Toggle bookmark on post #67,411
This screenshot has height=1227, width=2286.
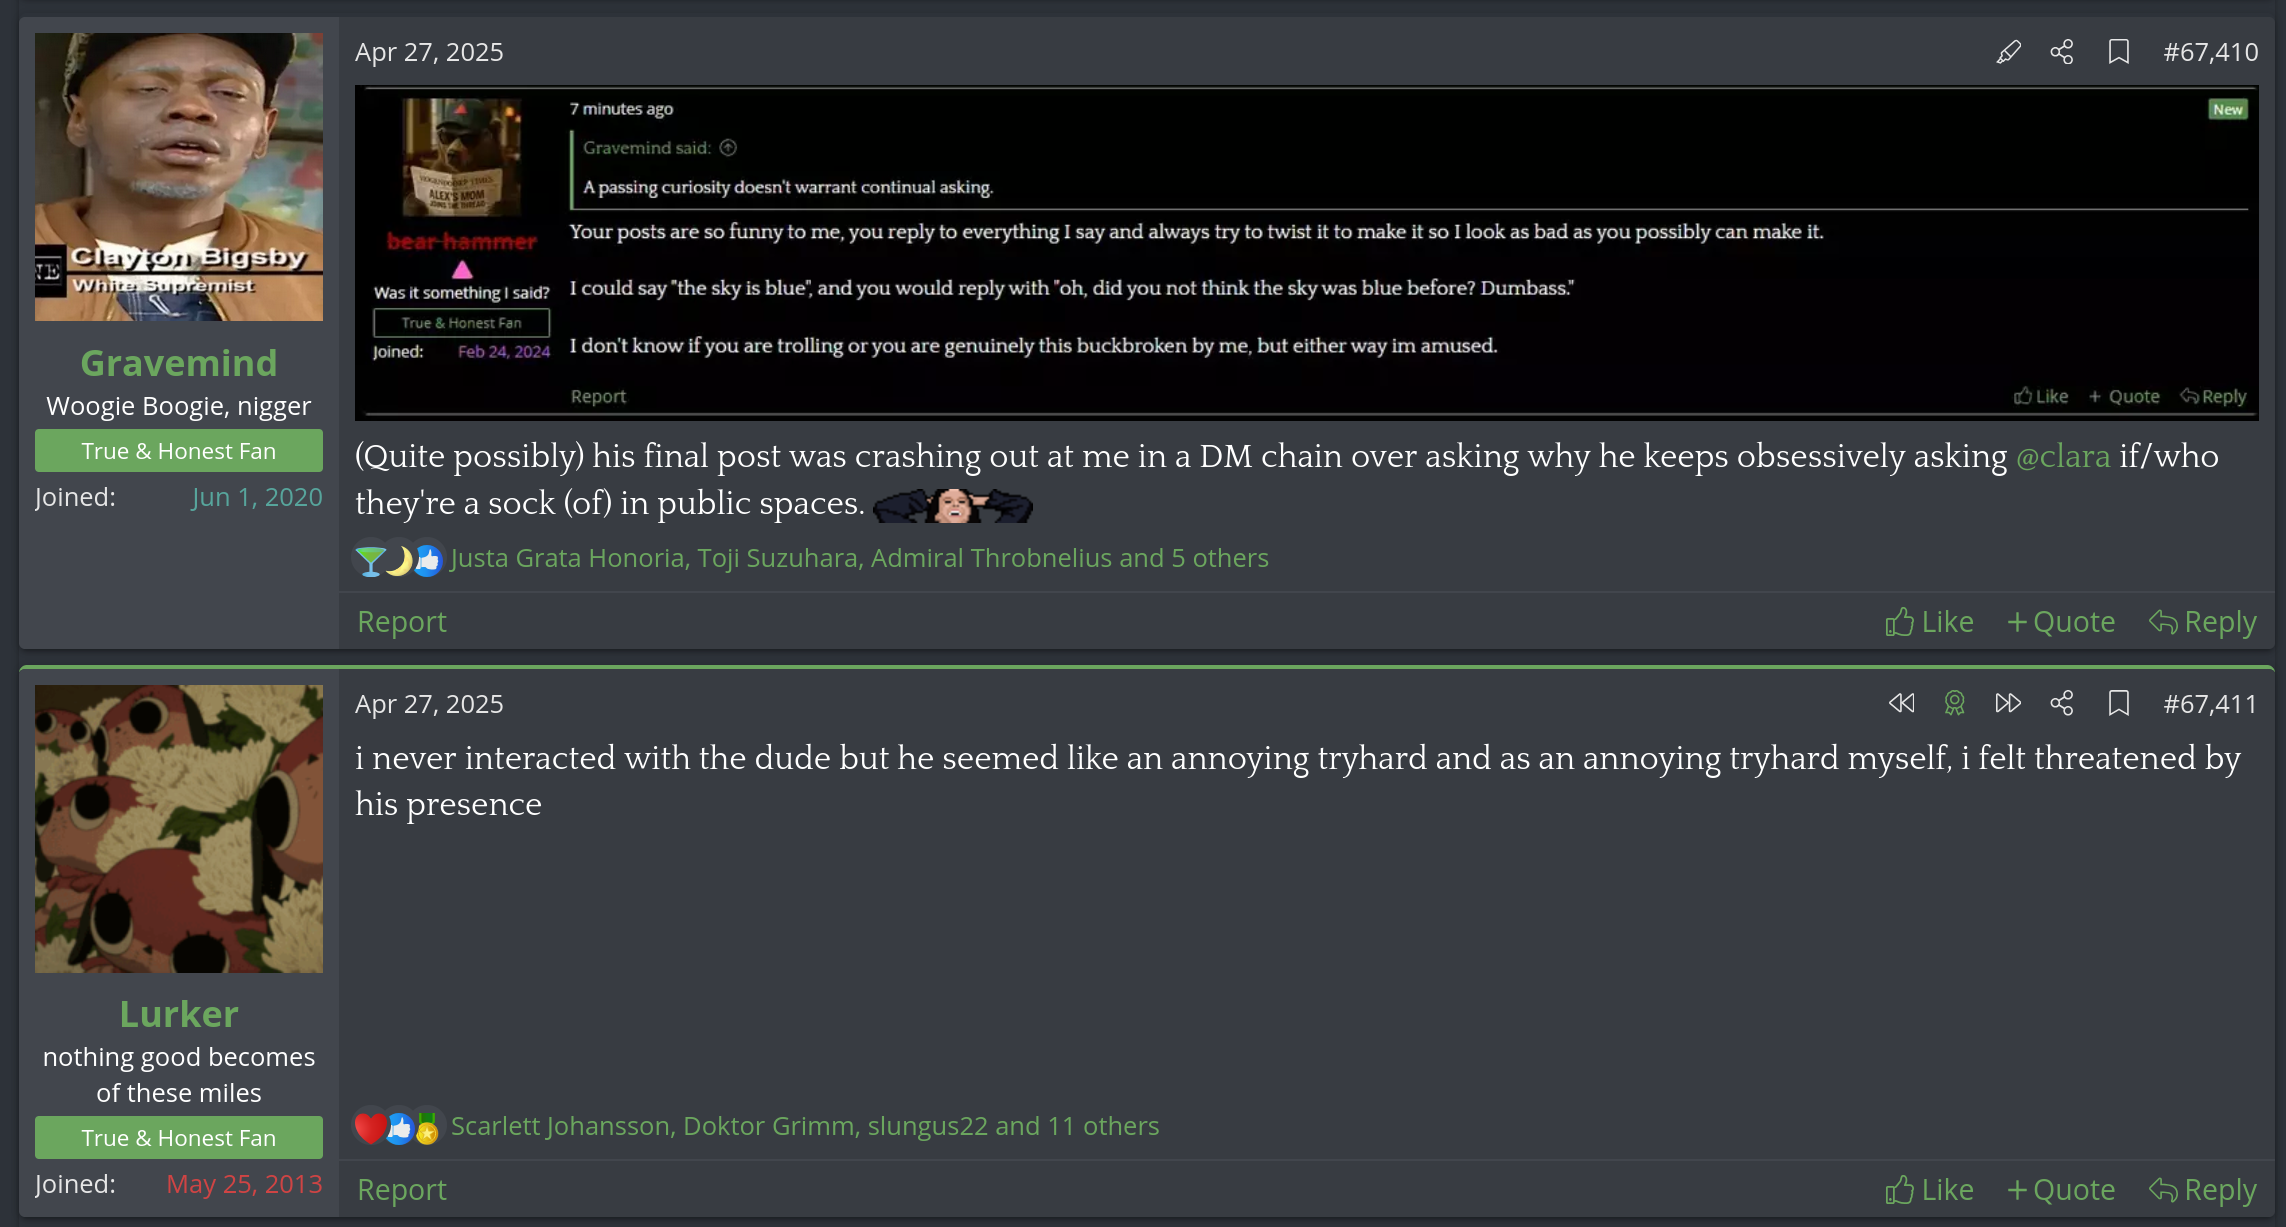click(x=2118, y=704)
